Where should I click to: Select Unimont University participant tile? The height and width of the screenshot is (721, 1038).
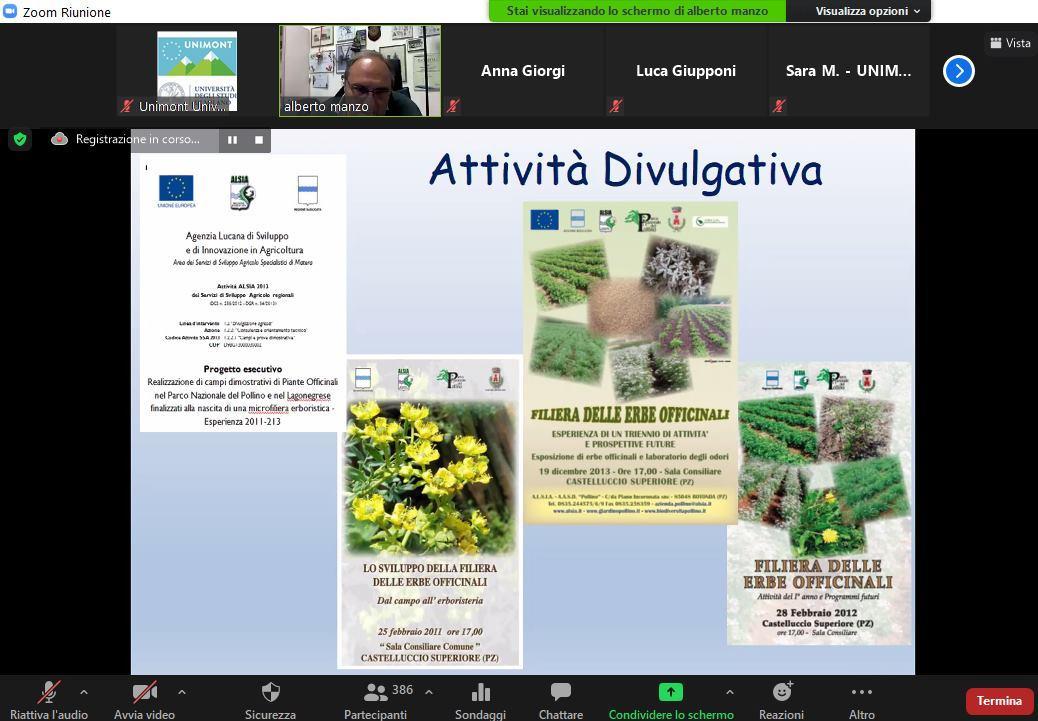click(x=197, y=71)
